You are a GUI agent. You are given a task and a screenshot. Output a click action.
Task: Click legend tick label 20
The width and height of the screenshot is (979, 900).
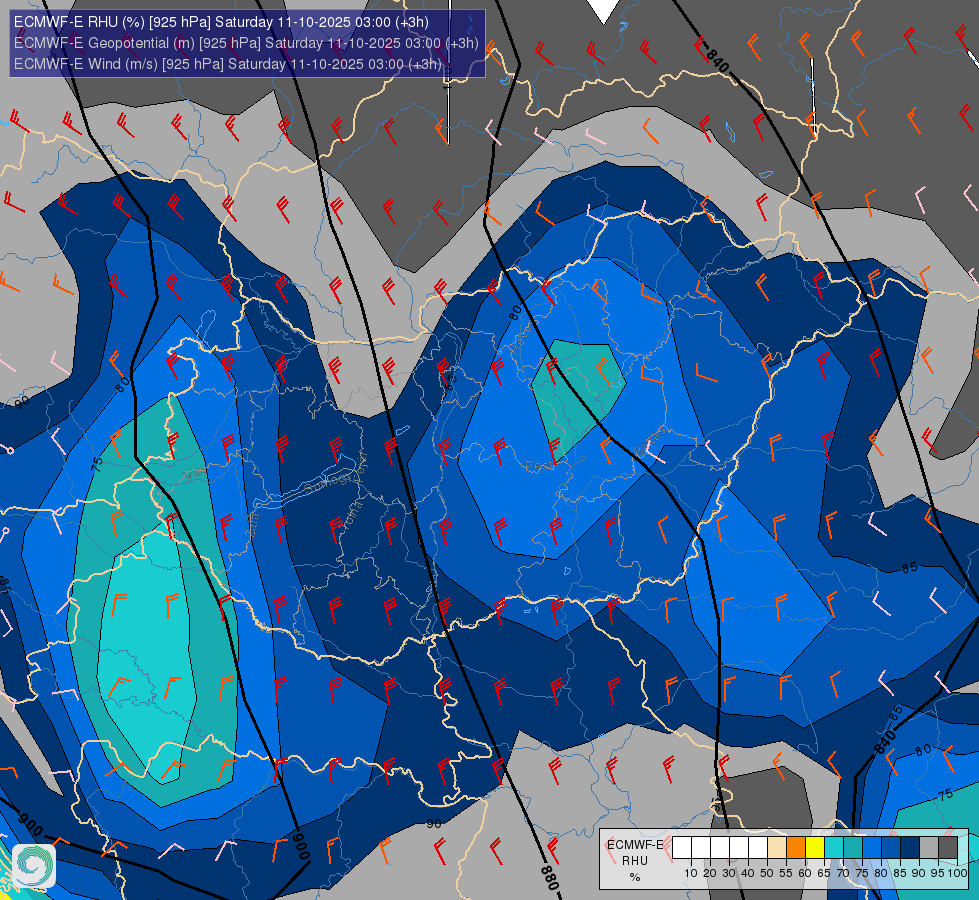click(710, 873)
